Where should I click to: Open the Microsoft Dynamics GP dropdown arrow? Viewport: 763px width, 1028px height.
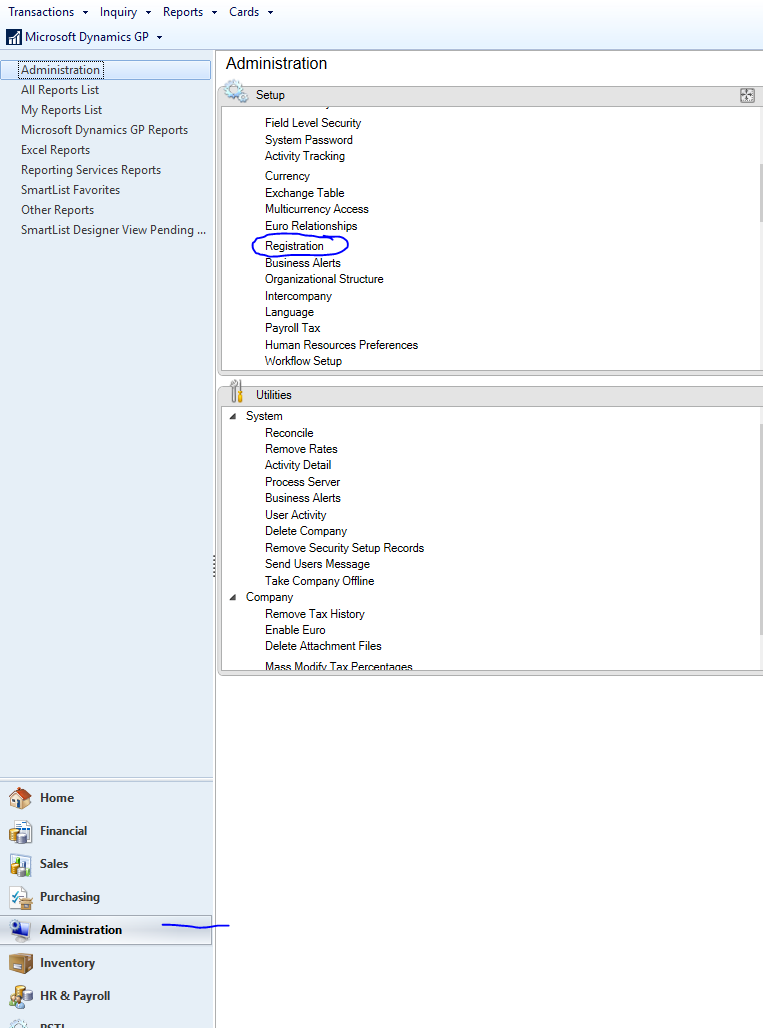[159, 37]
